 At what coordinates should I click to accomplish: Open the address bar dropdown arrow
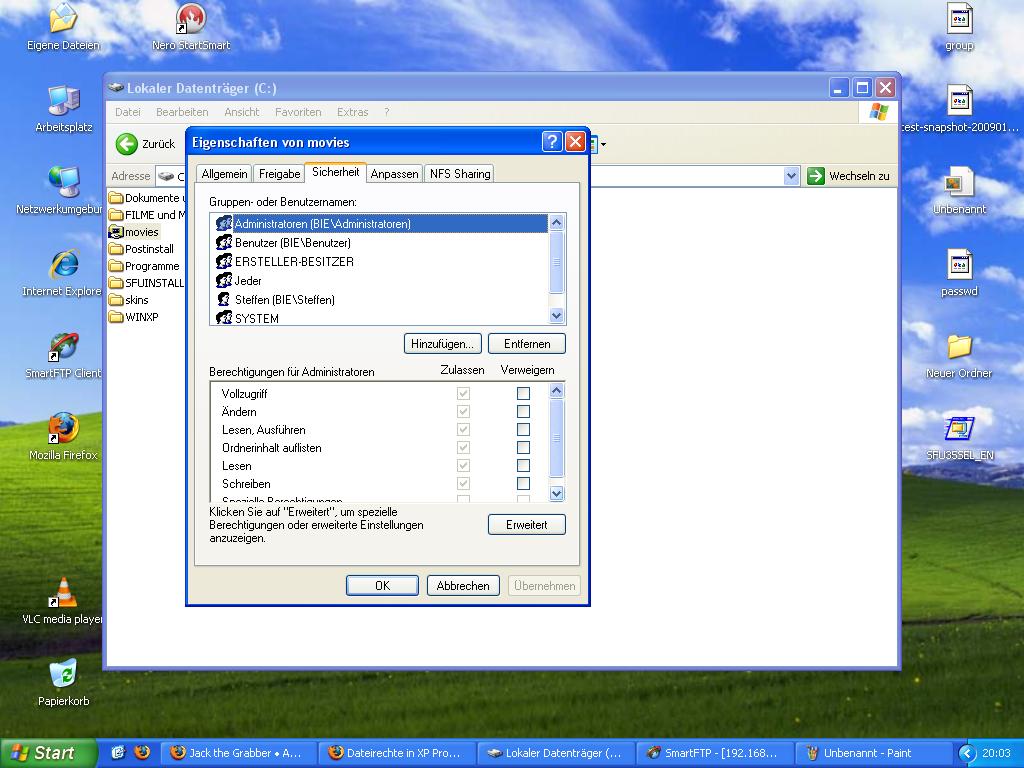tap(791, 176)
